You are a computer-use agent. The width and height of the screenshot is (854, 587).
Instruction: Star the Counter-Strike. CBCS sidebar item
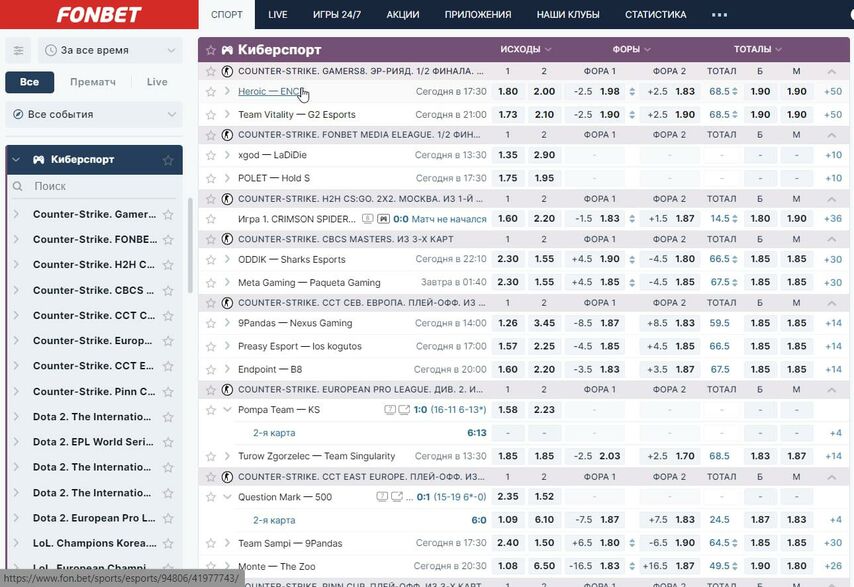click(x=168, y=291)
